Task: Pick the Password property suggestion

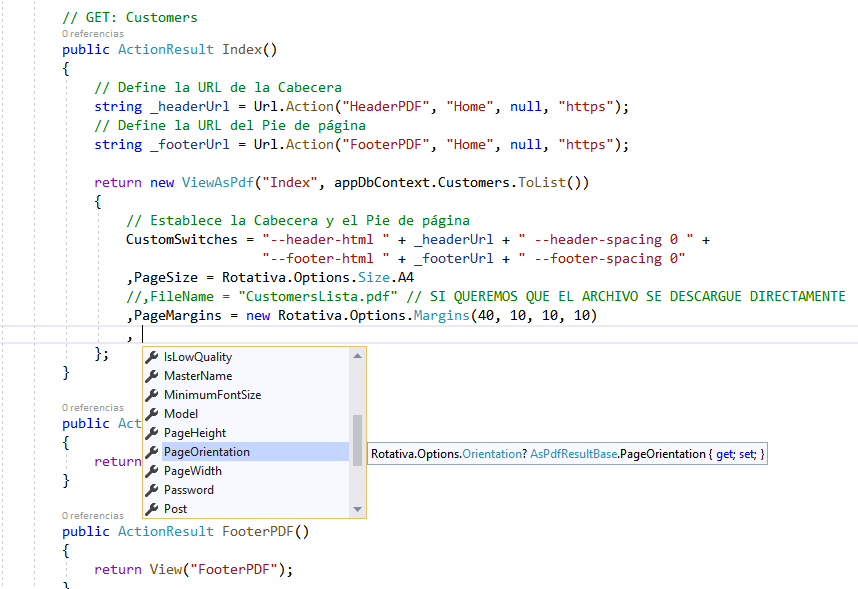Action: click(x=246, y=490)
